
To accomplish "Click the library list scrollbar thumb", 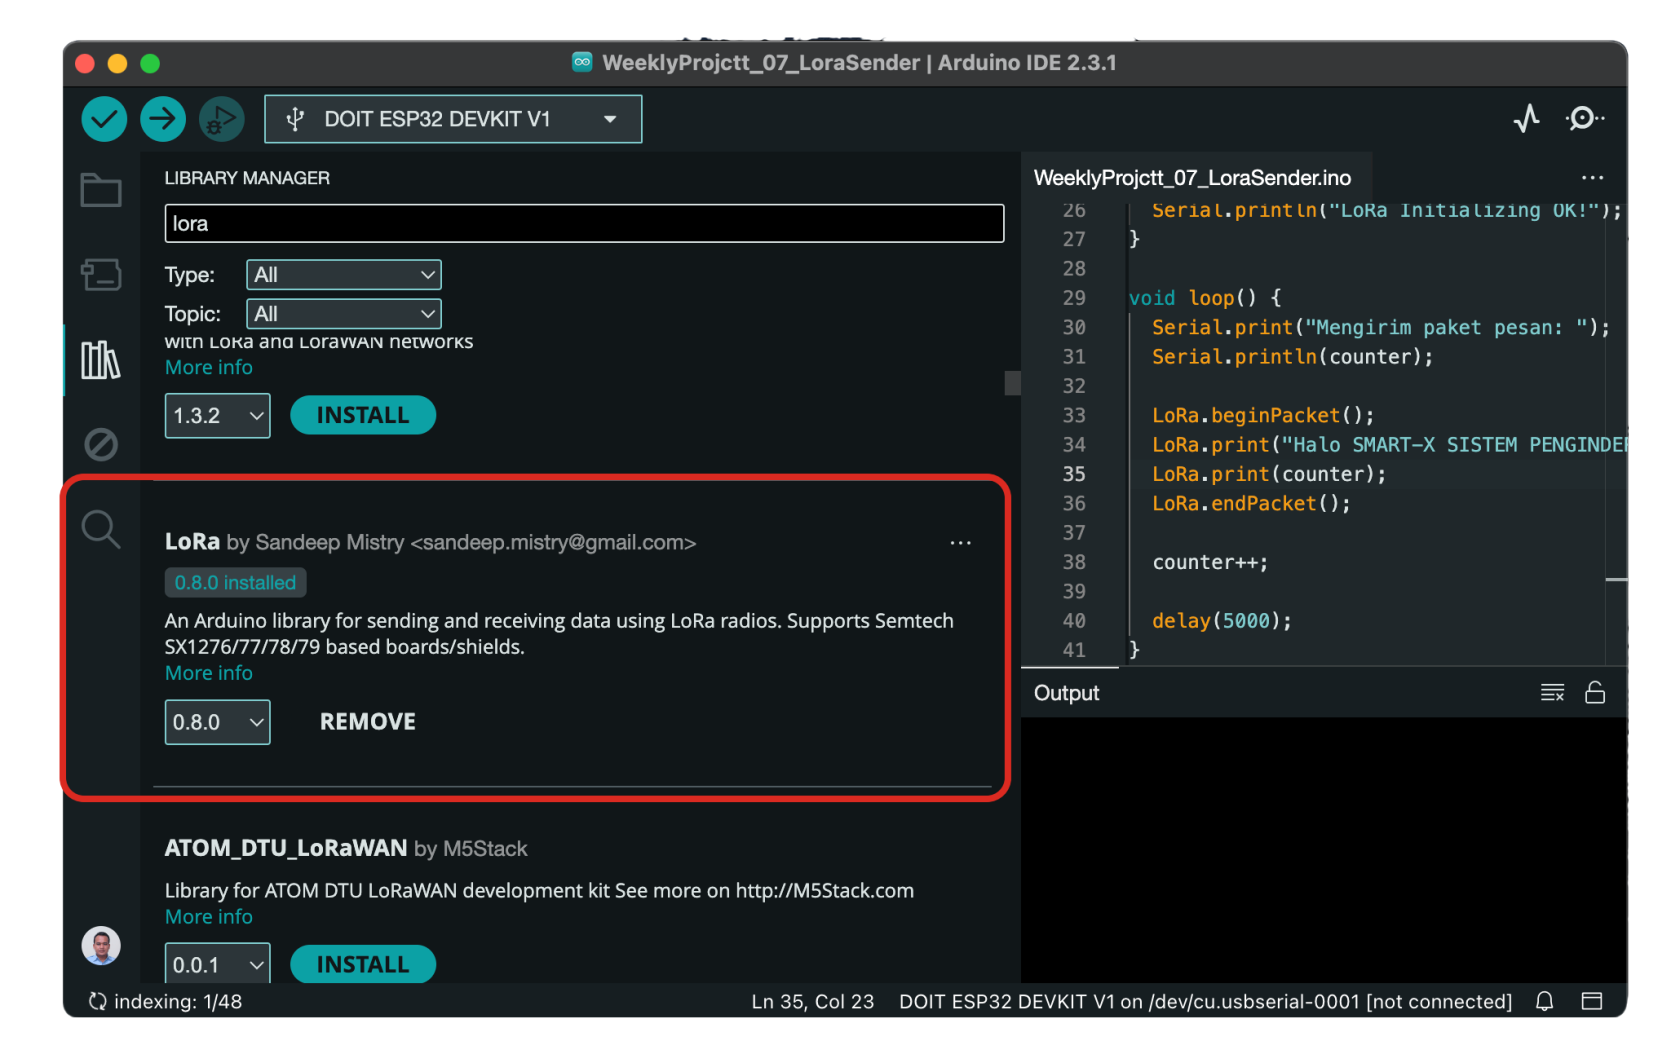I will (1012, 383).
